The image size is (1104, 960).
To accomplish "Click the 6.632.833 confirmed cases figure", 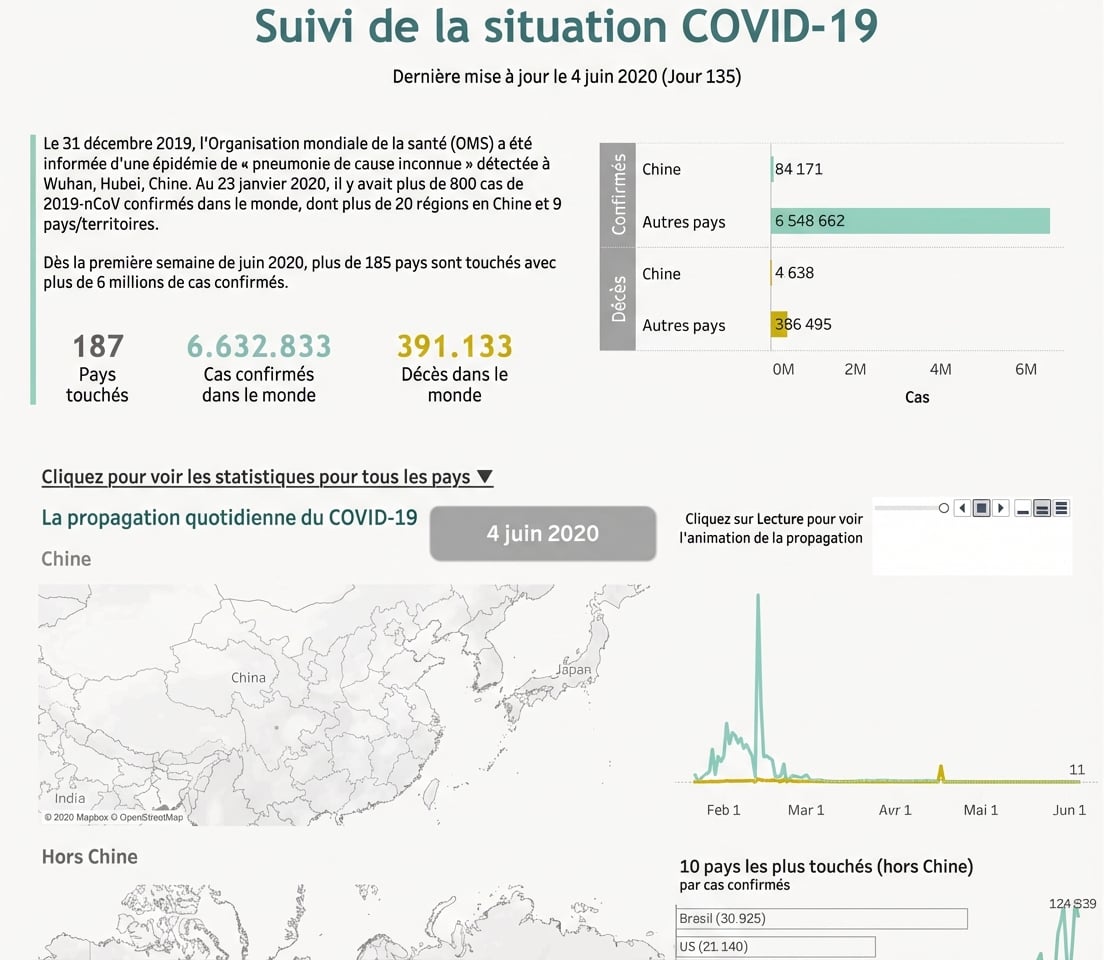I will (258, 347).
